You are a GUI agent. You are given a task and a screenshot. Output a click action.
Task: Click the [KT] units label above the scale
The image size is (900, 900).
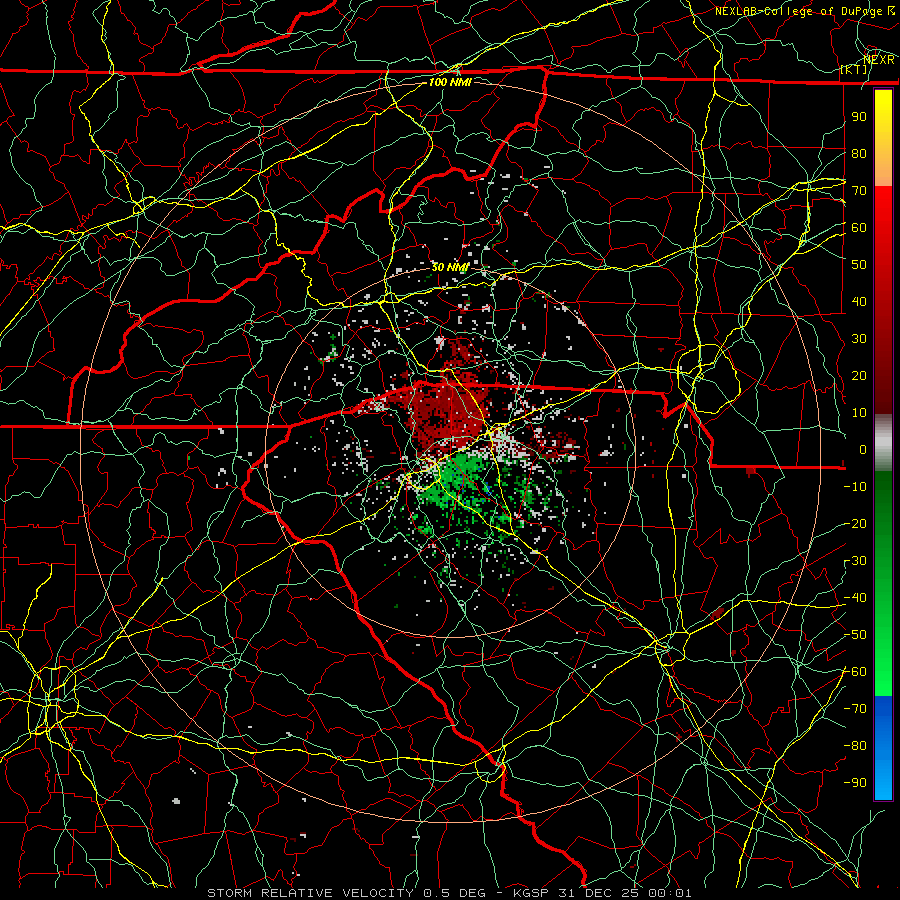coord(854,69)
